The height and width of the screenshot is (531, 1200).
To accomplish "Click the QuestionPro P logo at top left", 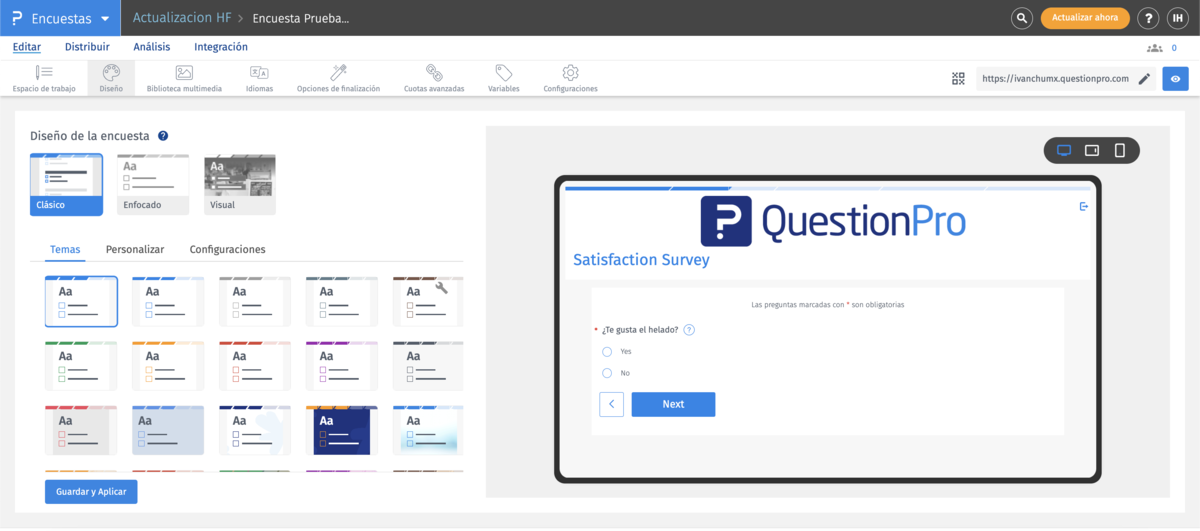I will 16,18.
